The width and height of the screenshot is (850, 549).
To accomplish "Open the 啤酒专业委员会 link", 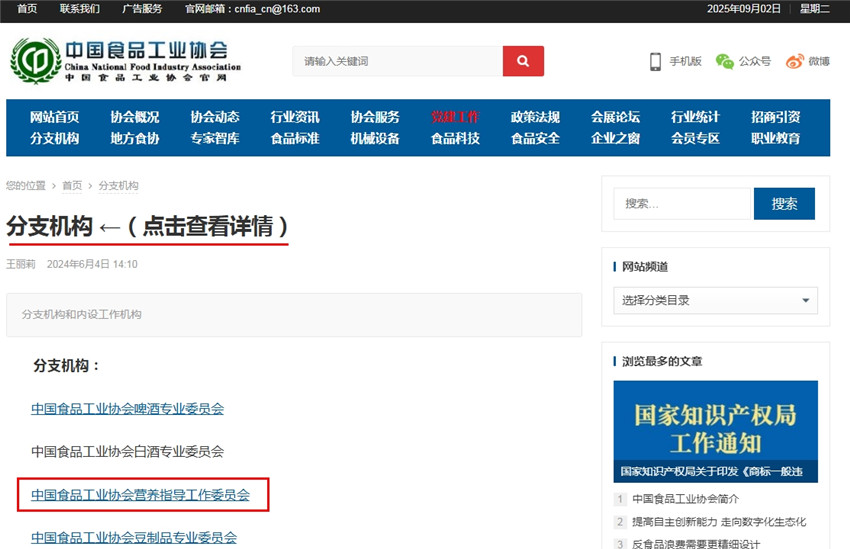I will pos(127,409).
